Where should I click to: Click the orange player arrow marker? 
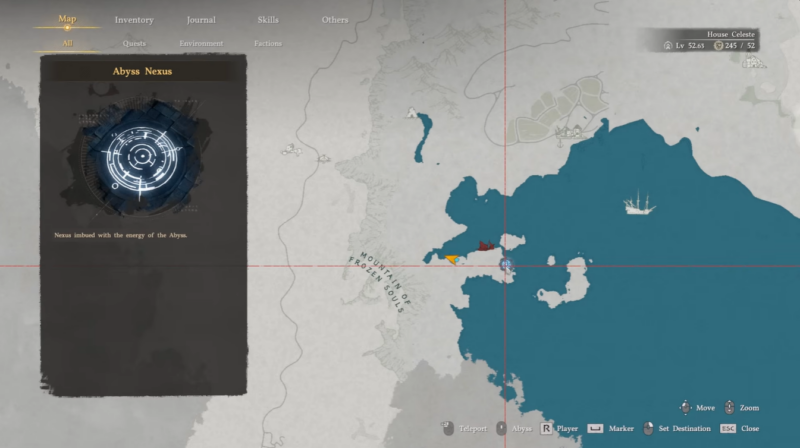(x=452, y=259)
